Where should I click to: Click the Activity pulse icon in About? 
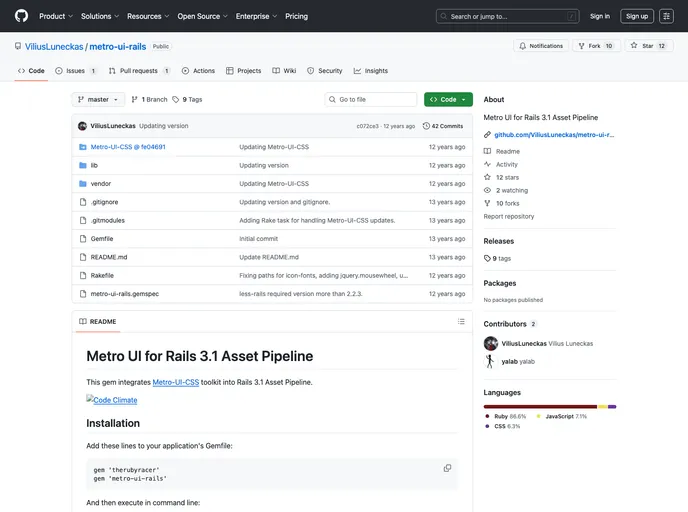pos(487,164)
